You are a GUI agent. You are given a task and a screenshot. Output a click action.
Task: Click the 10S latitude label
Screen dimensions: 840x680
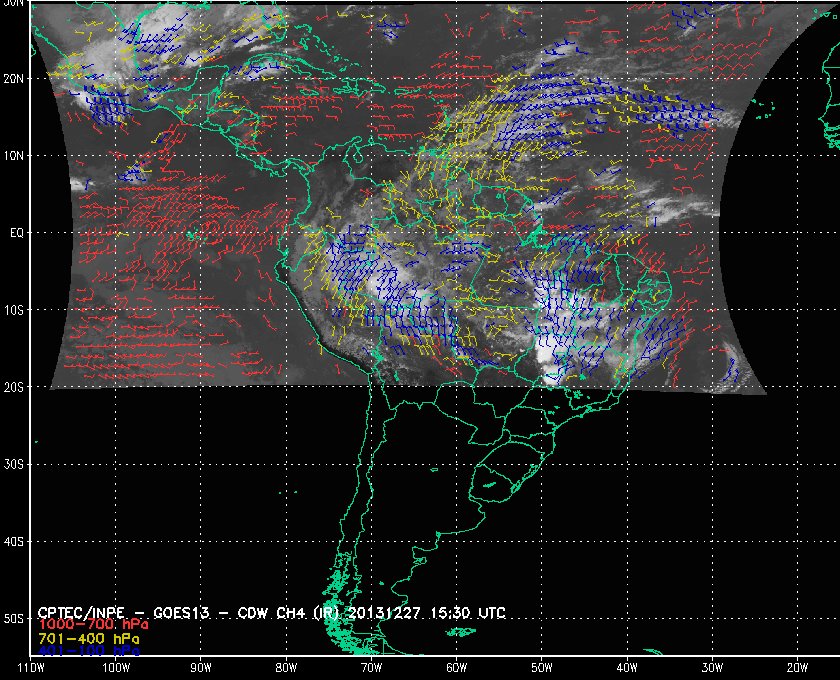[13, 310]
